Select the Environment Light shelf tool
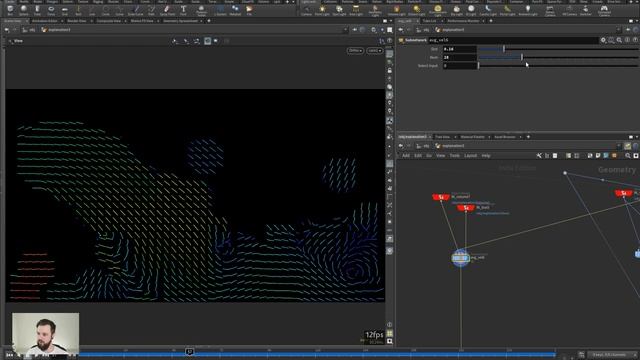This screenshot has height=360, width=640. pyautogui.click(x=437, y=11)
